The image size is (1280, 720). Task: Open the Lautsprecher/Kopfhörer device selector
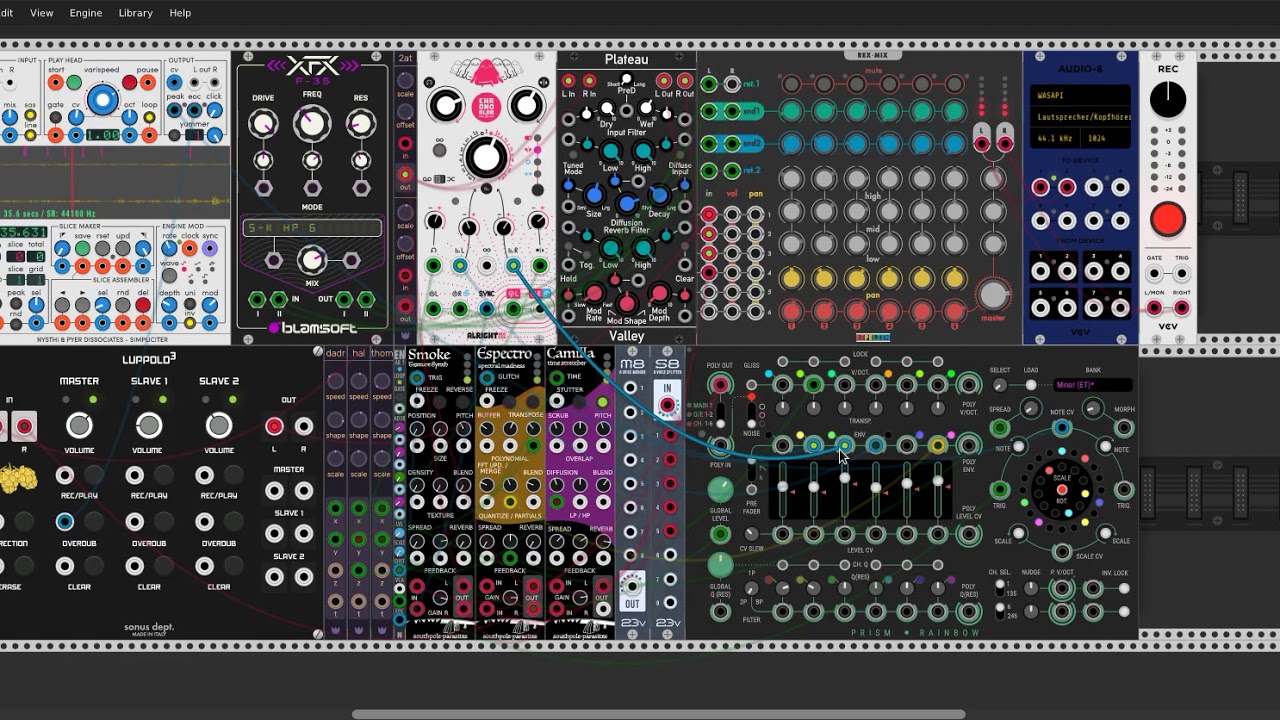click(x=1081, y=117)
